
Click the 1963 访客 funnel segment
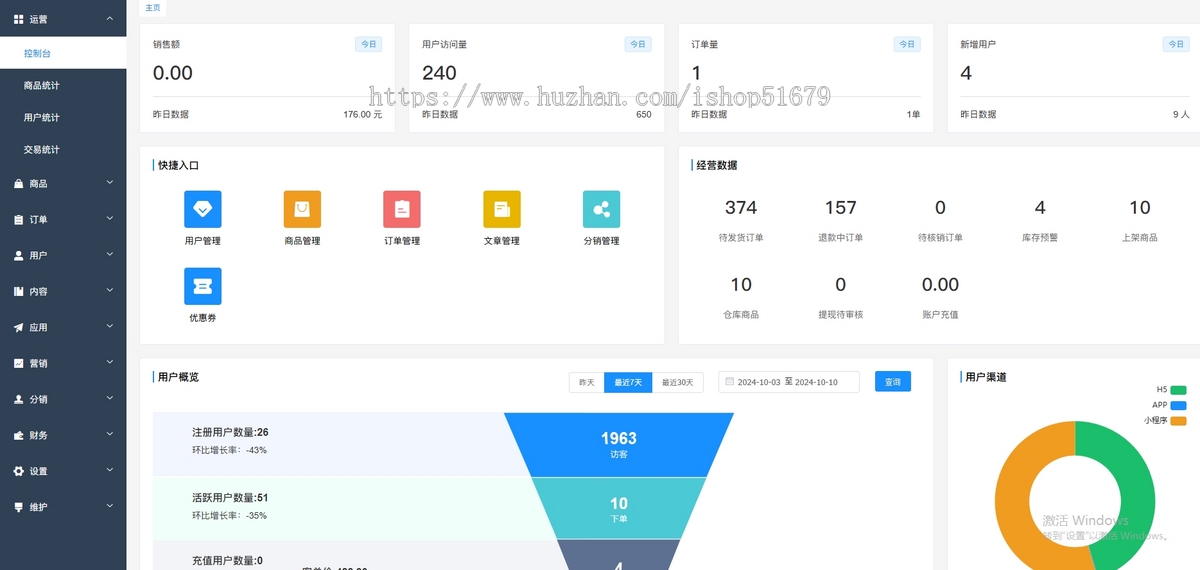[618, 444]
